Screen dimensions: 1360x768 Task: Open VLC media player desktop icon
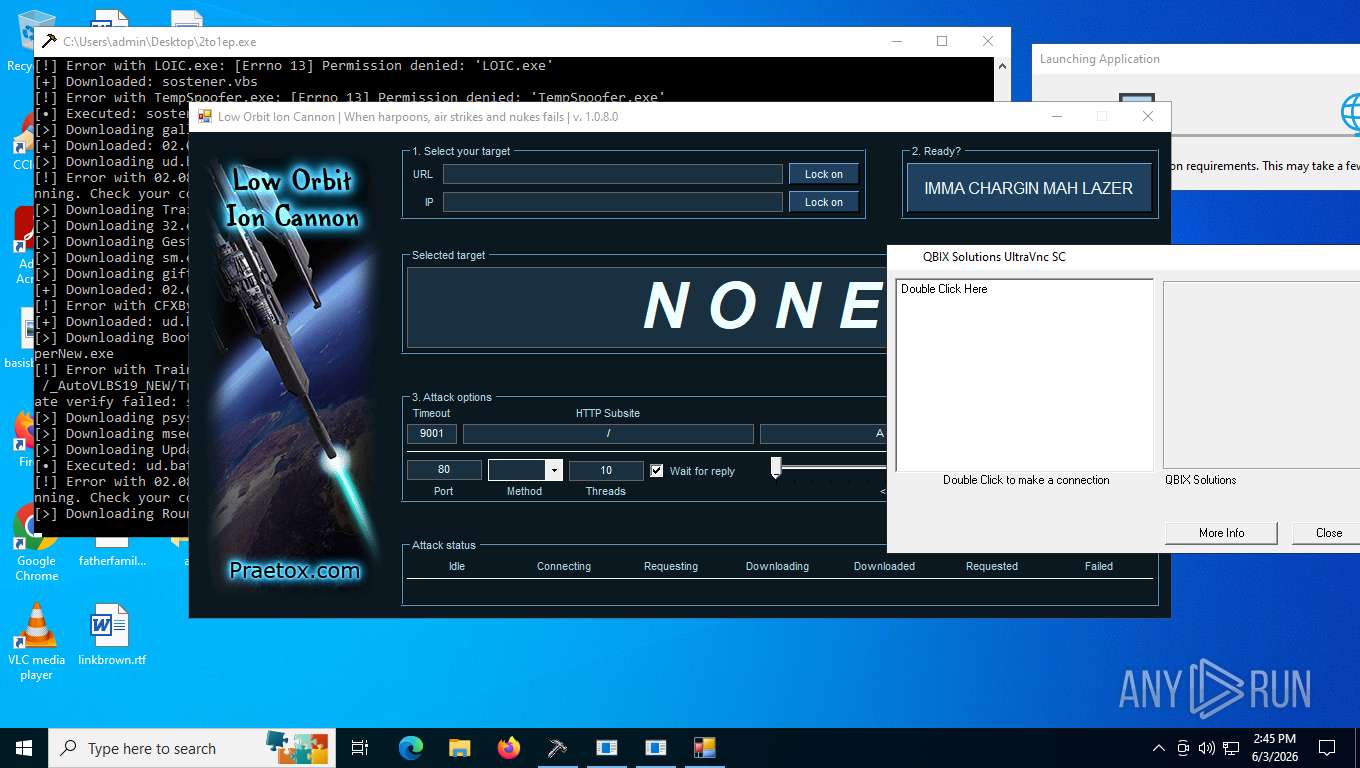(x=36, y=641)
